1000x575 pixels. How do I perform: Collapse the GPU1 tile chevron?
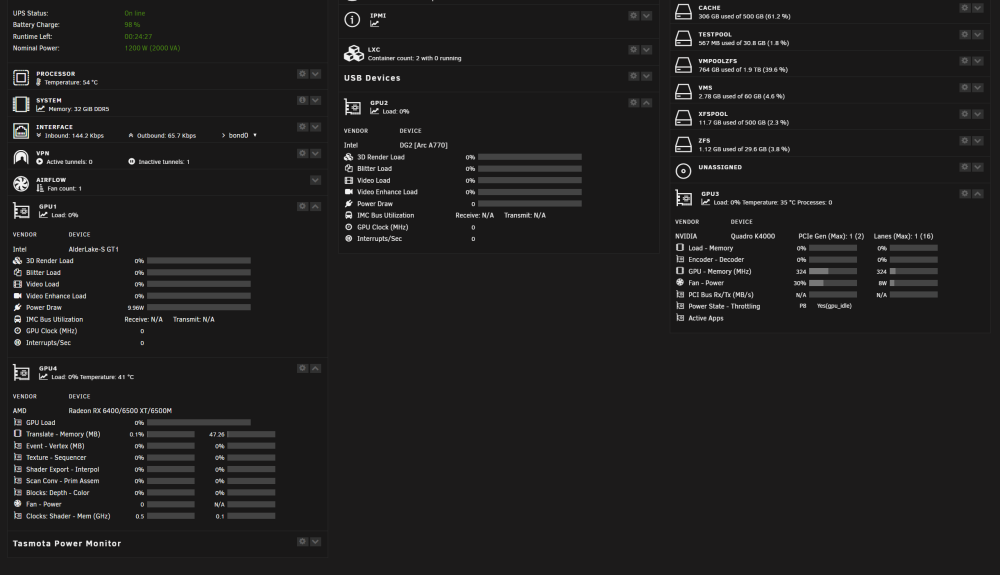[315, 207]
